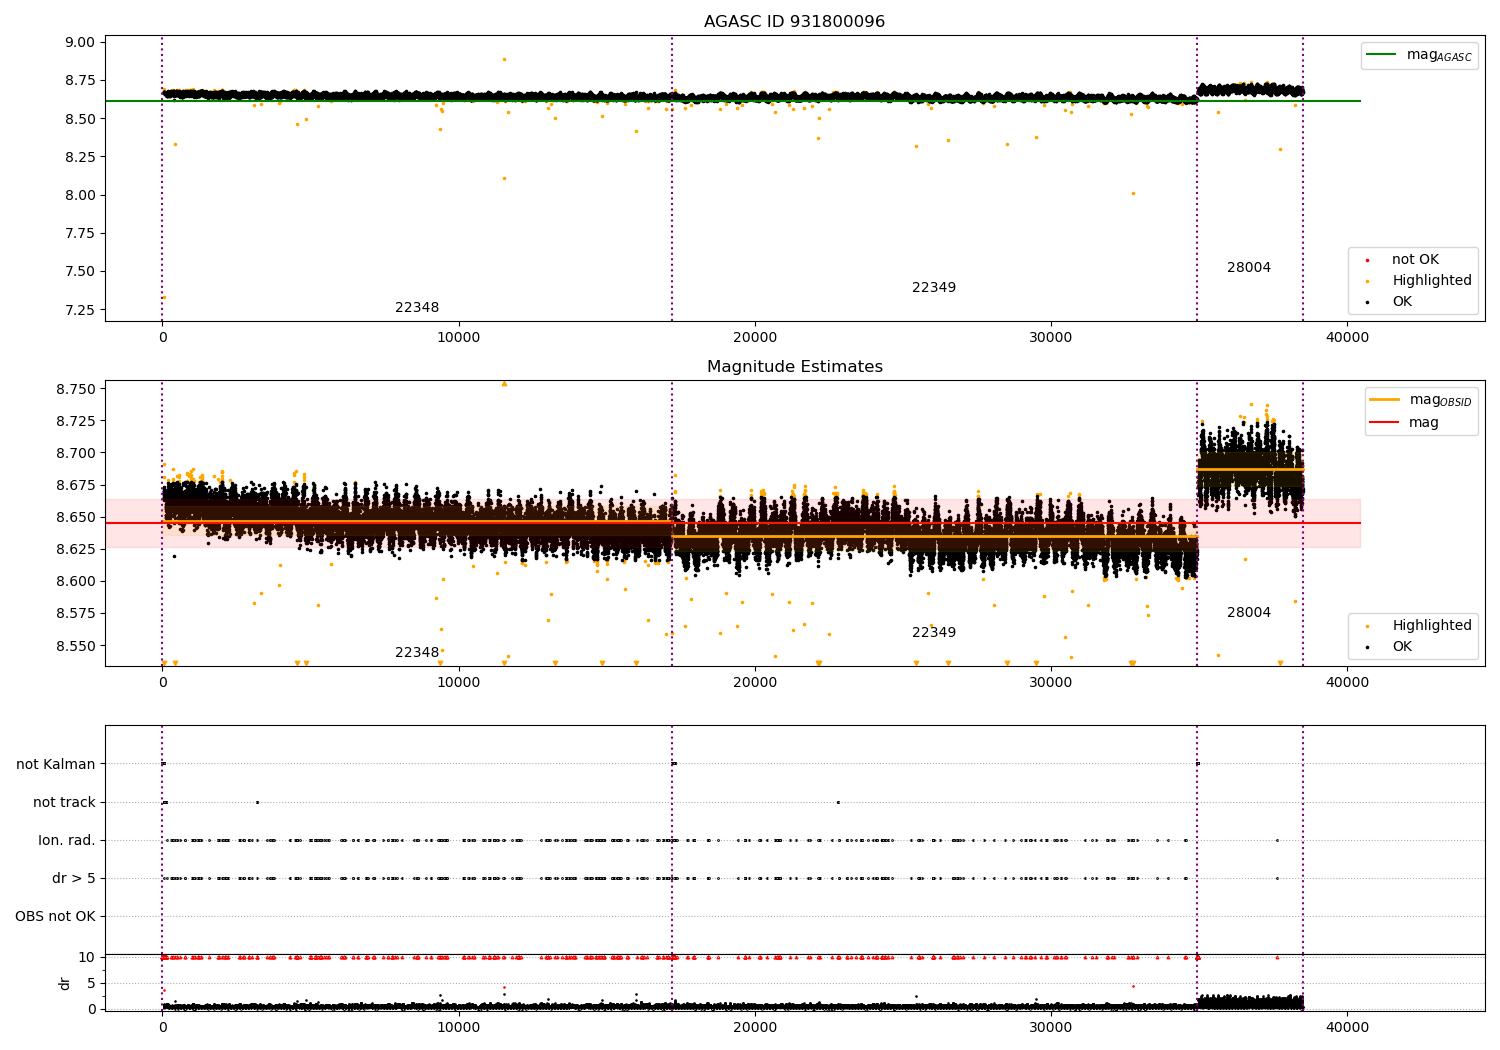Select the orange mag OBSID legend line sample
The image size is (1500, 1050).
click(x=1385, y=400)
